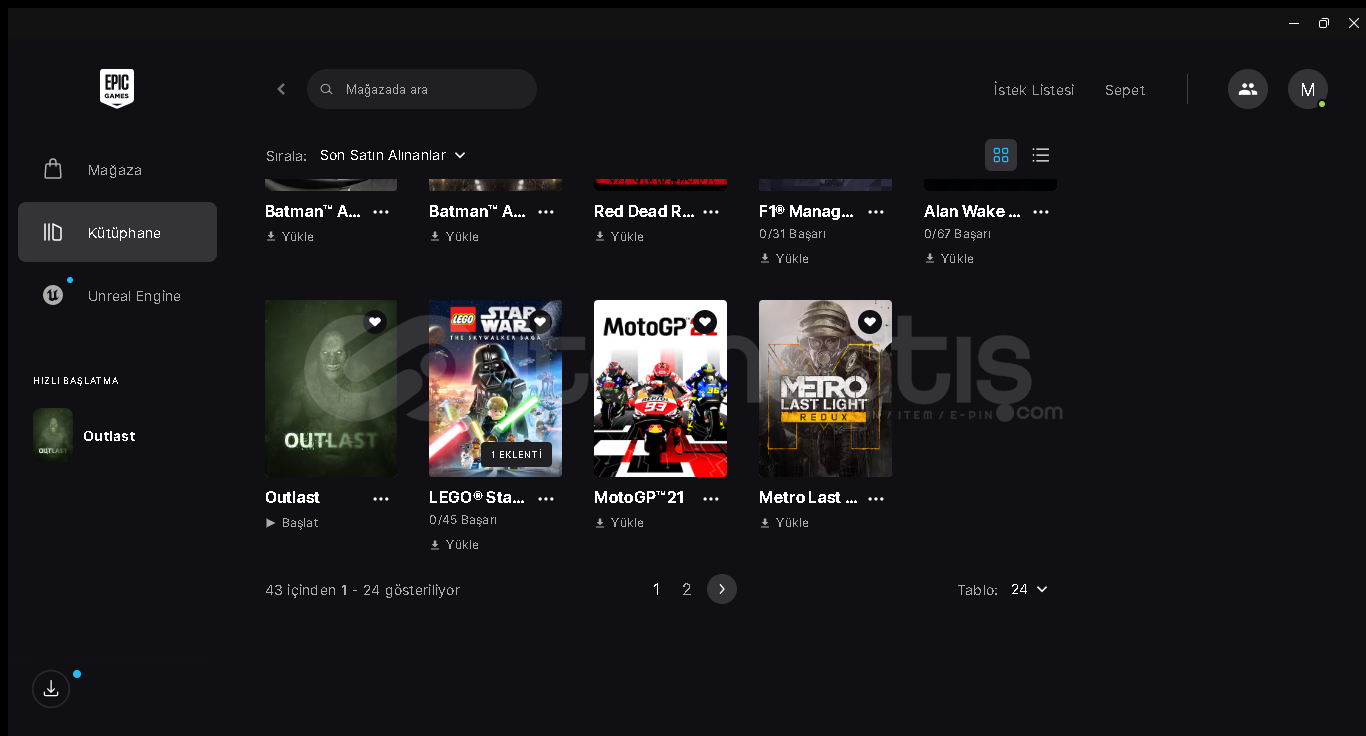Open MotoGP 21 cover art
1366x736 pixels.
point(660,388)
